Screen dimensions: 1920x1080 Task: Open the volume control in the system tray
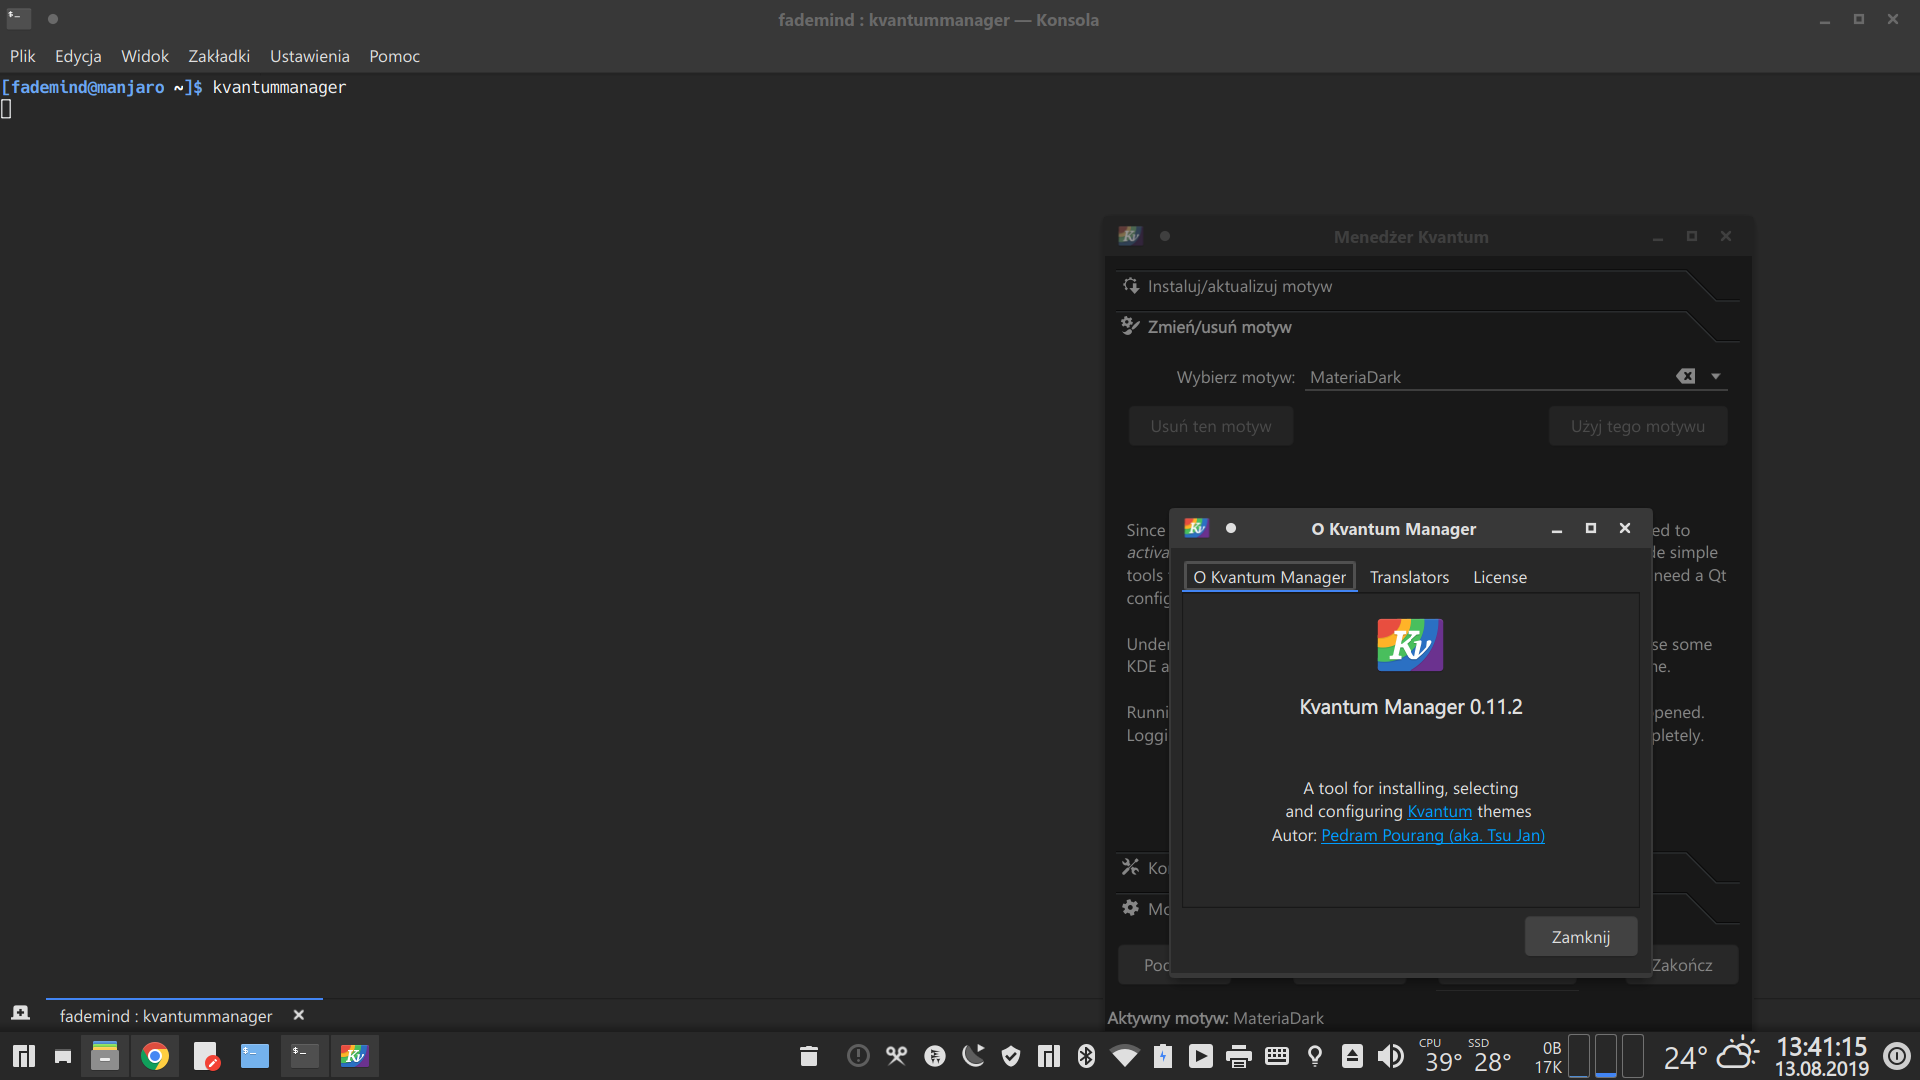[x=1391, y=1055]
